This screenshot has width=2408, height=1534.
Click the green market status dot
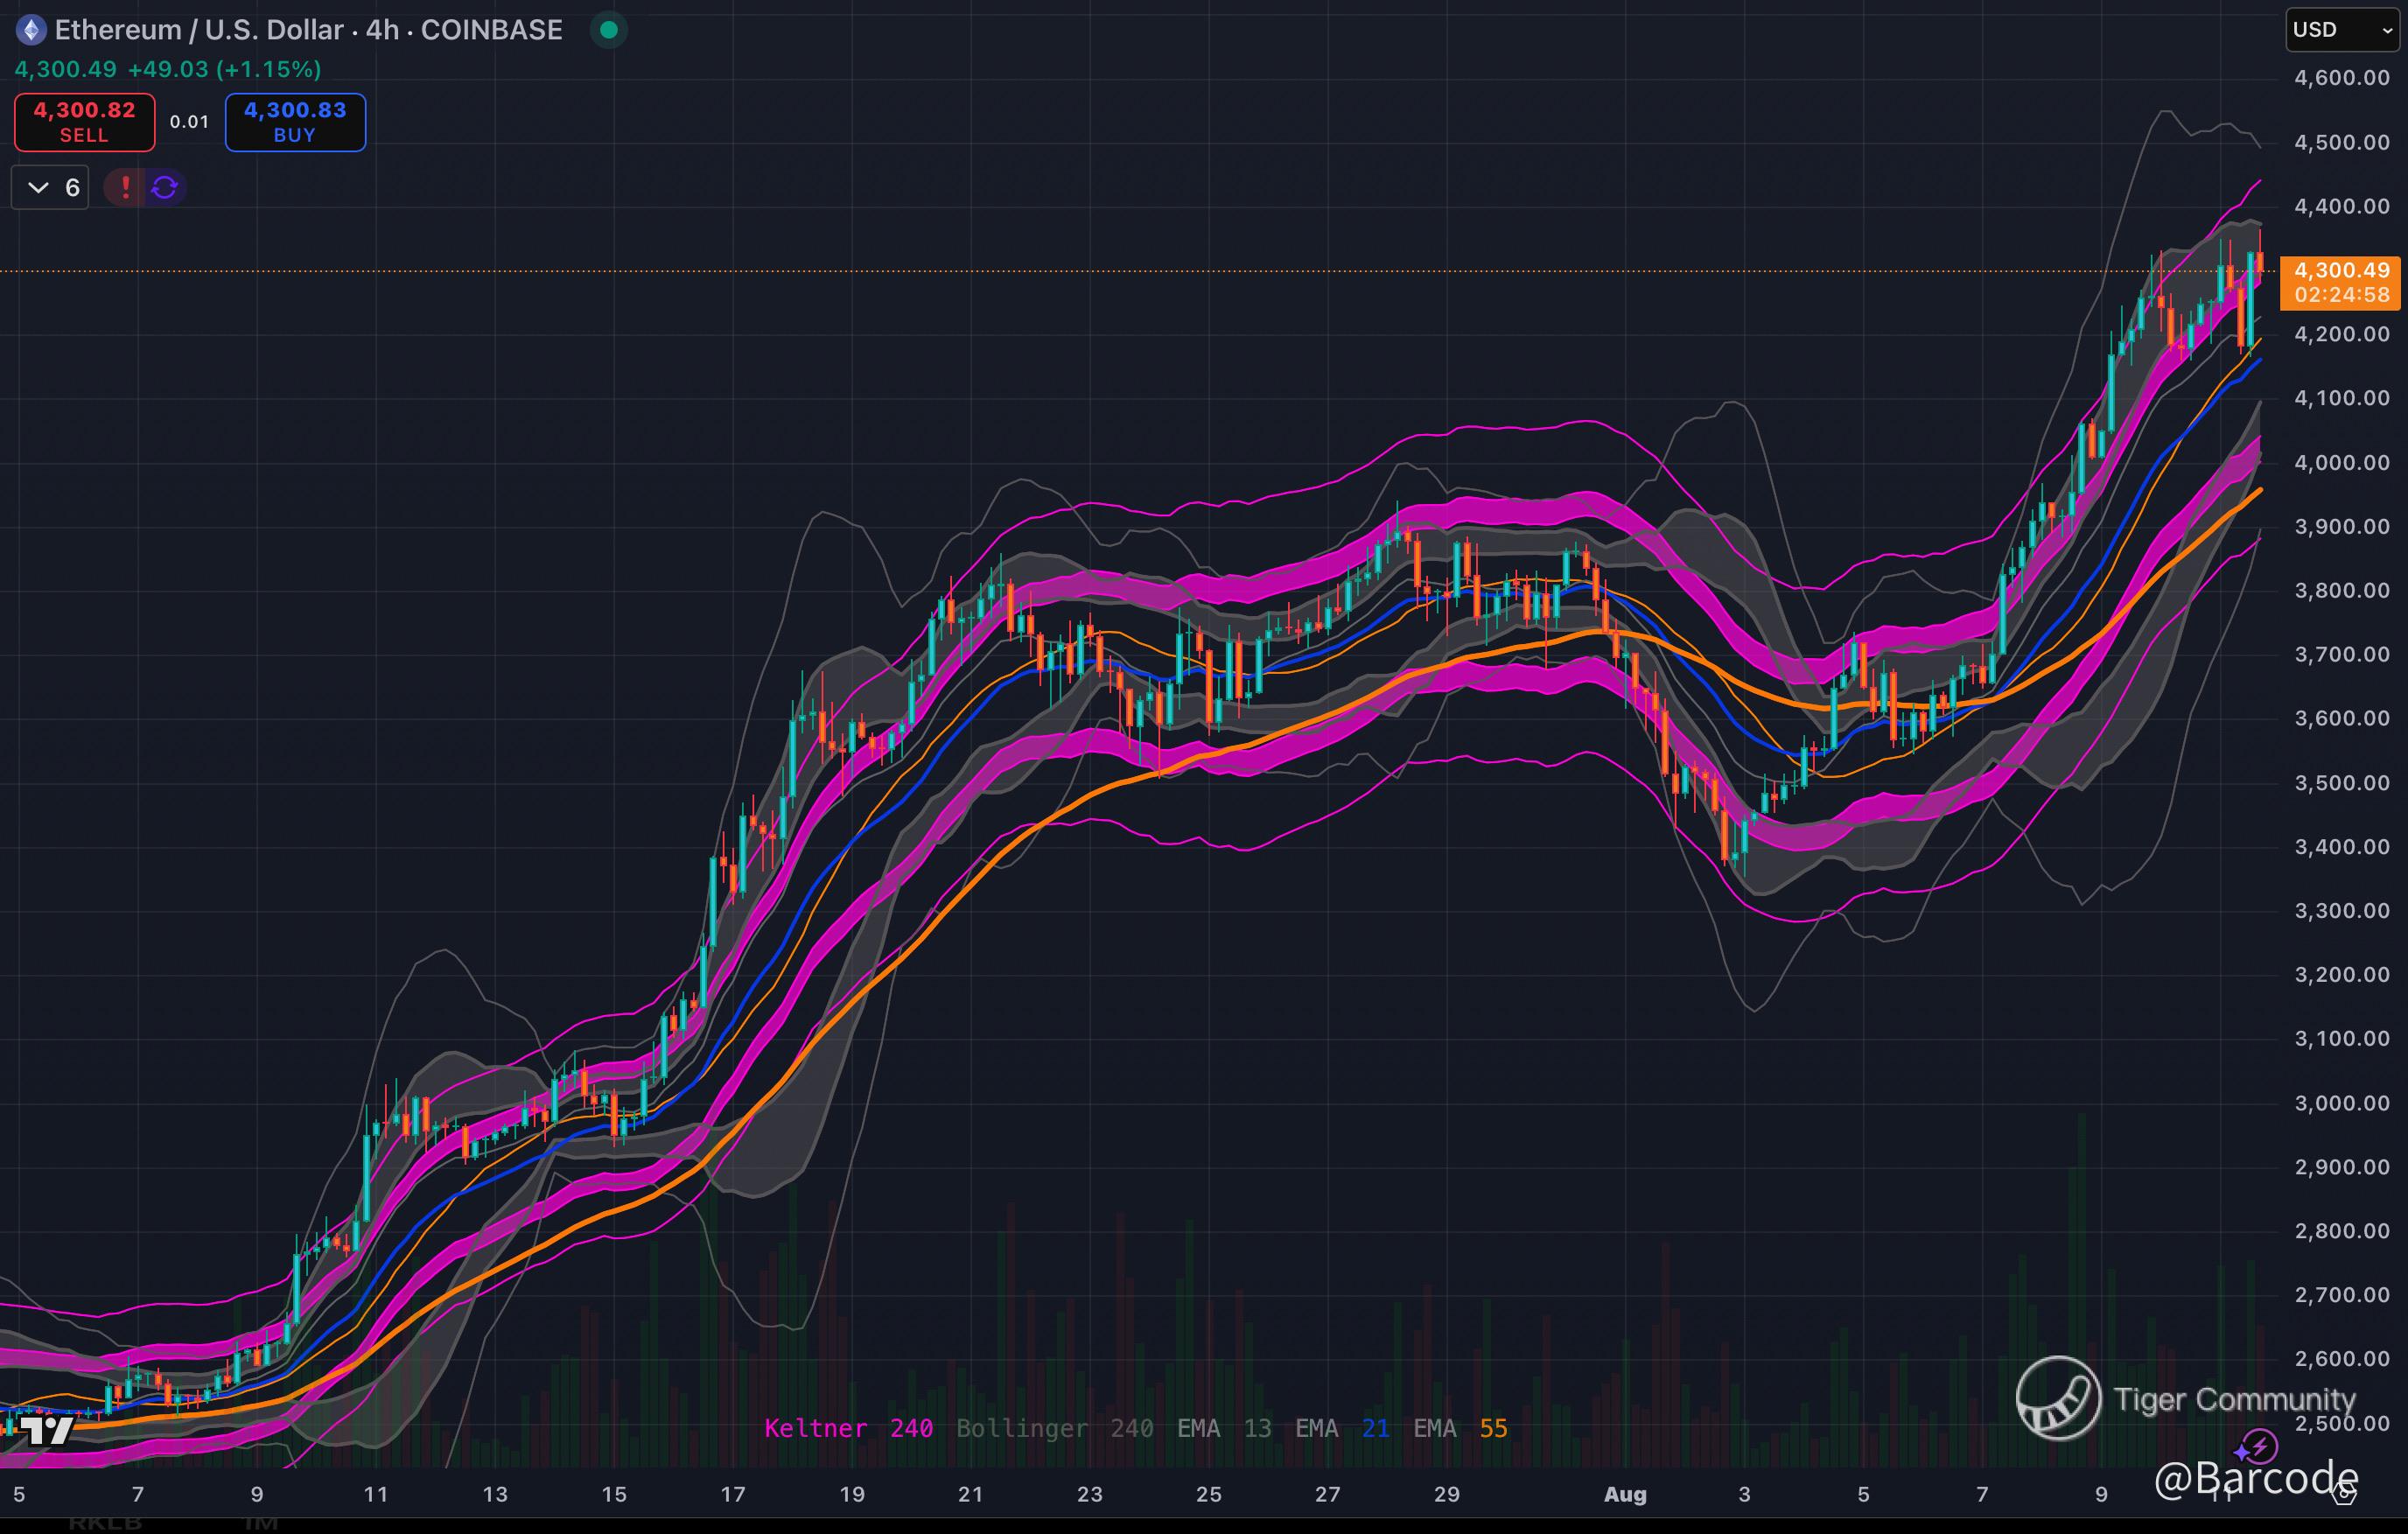pyautogui.click(x=609, y=30)
